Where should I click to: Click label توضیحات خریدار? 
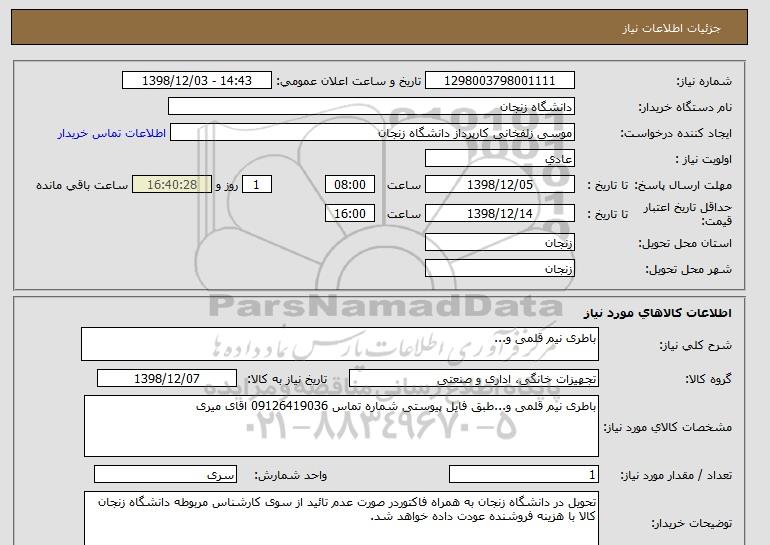(692, 523)
